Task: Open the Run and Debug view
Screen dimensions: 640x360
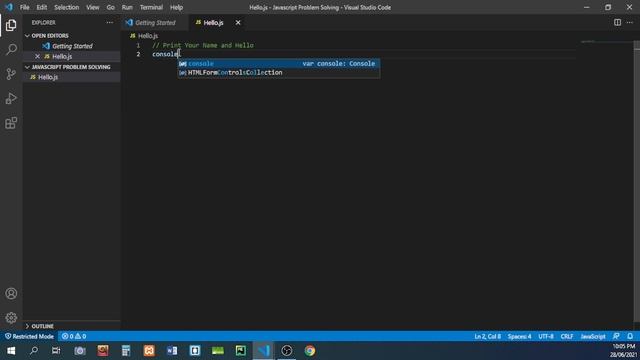Action: coord(11,98)
